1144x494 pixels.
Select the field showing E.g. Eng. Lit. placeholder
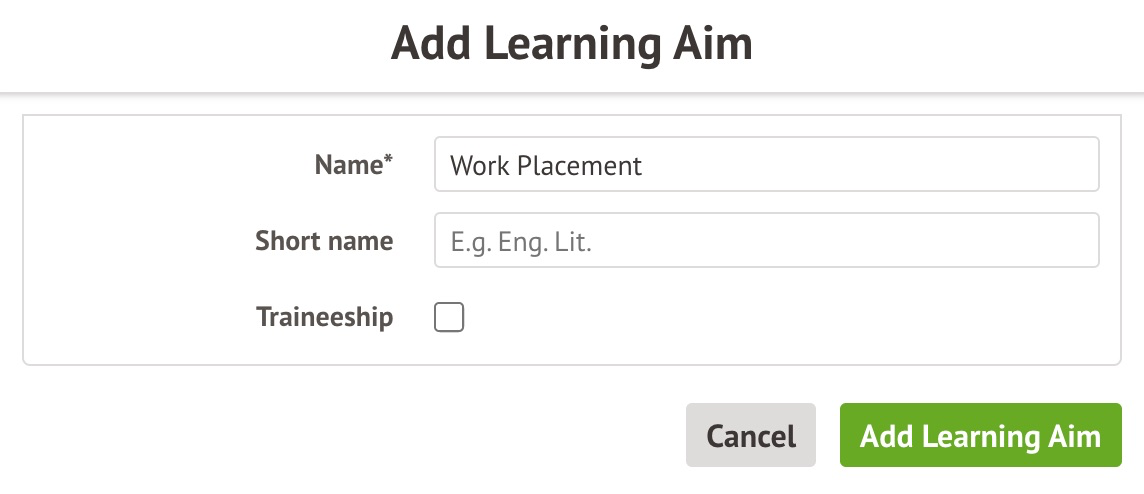pos(766,241)
